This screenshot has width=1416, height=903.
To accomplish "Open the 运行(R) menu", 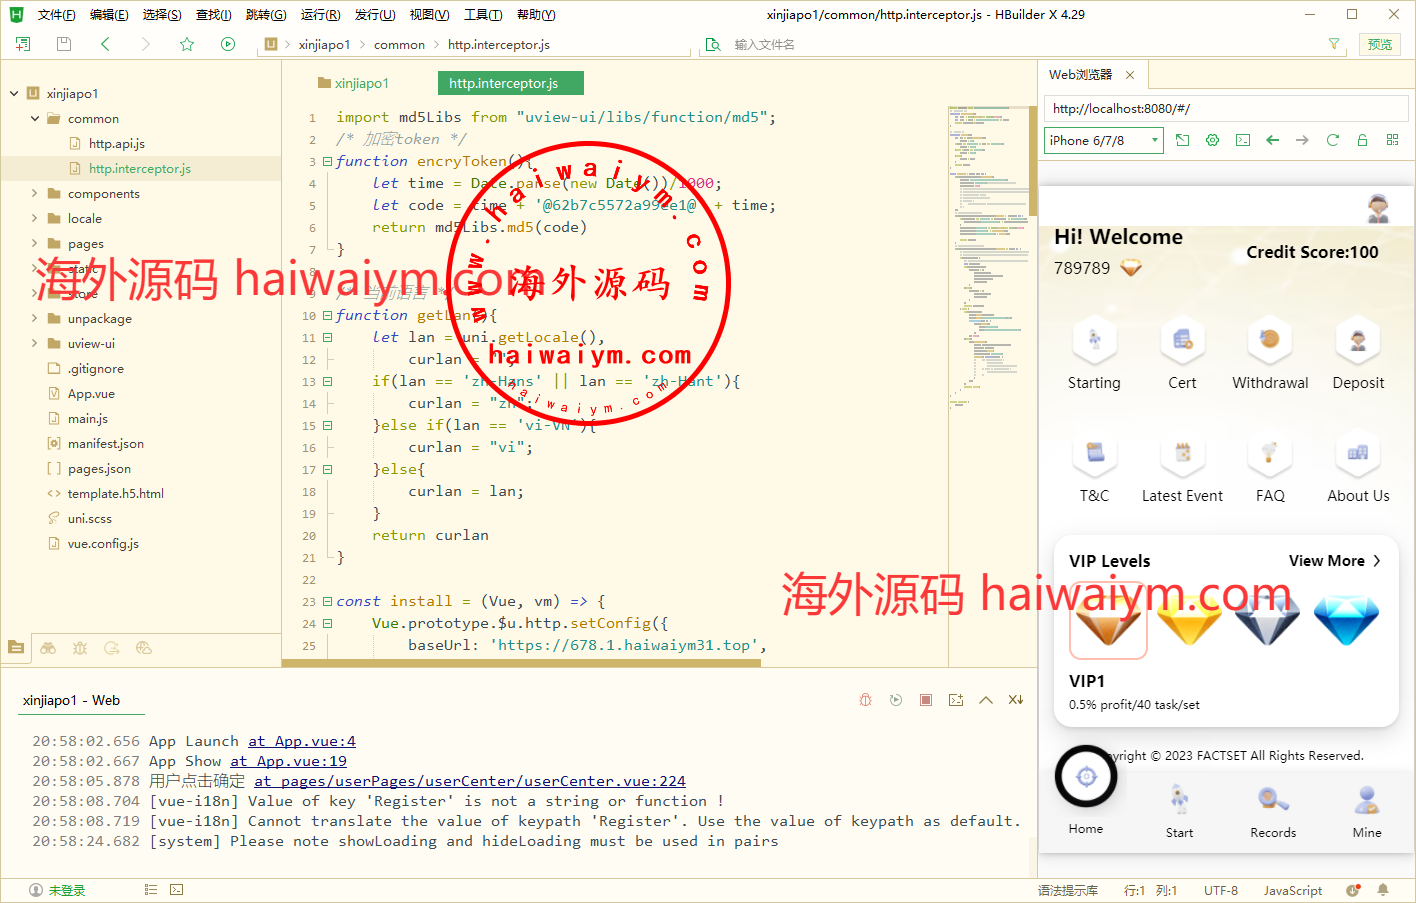I will 320,14.
